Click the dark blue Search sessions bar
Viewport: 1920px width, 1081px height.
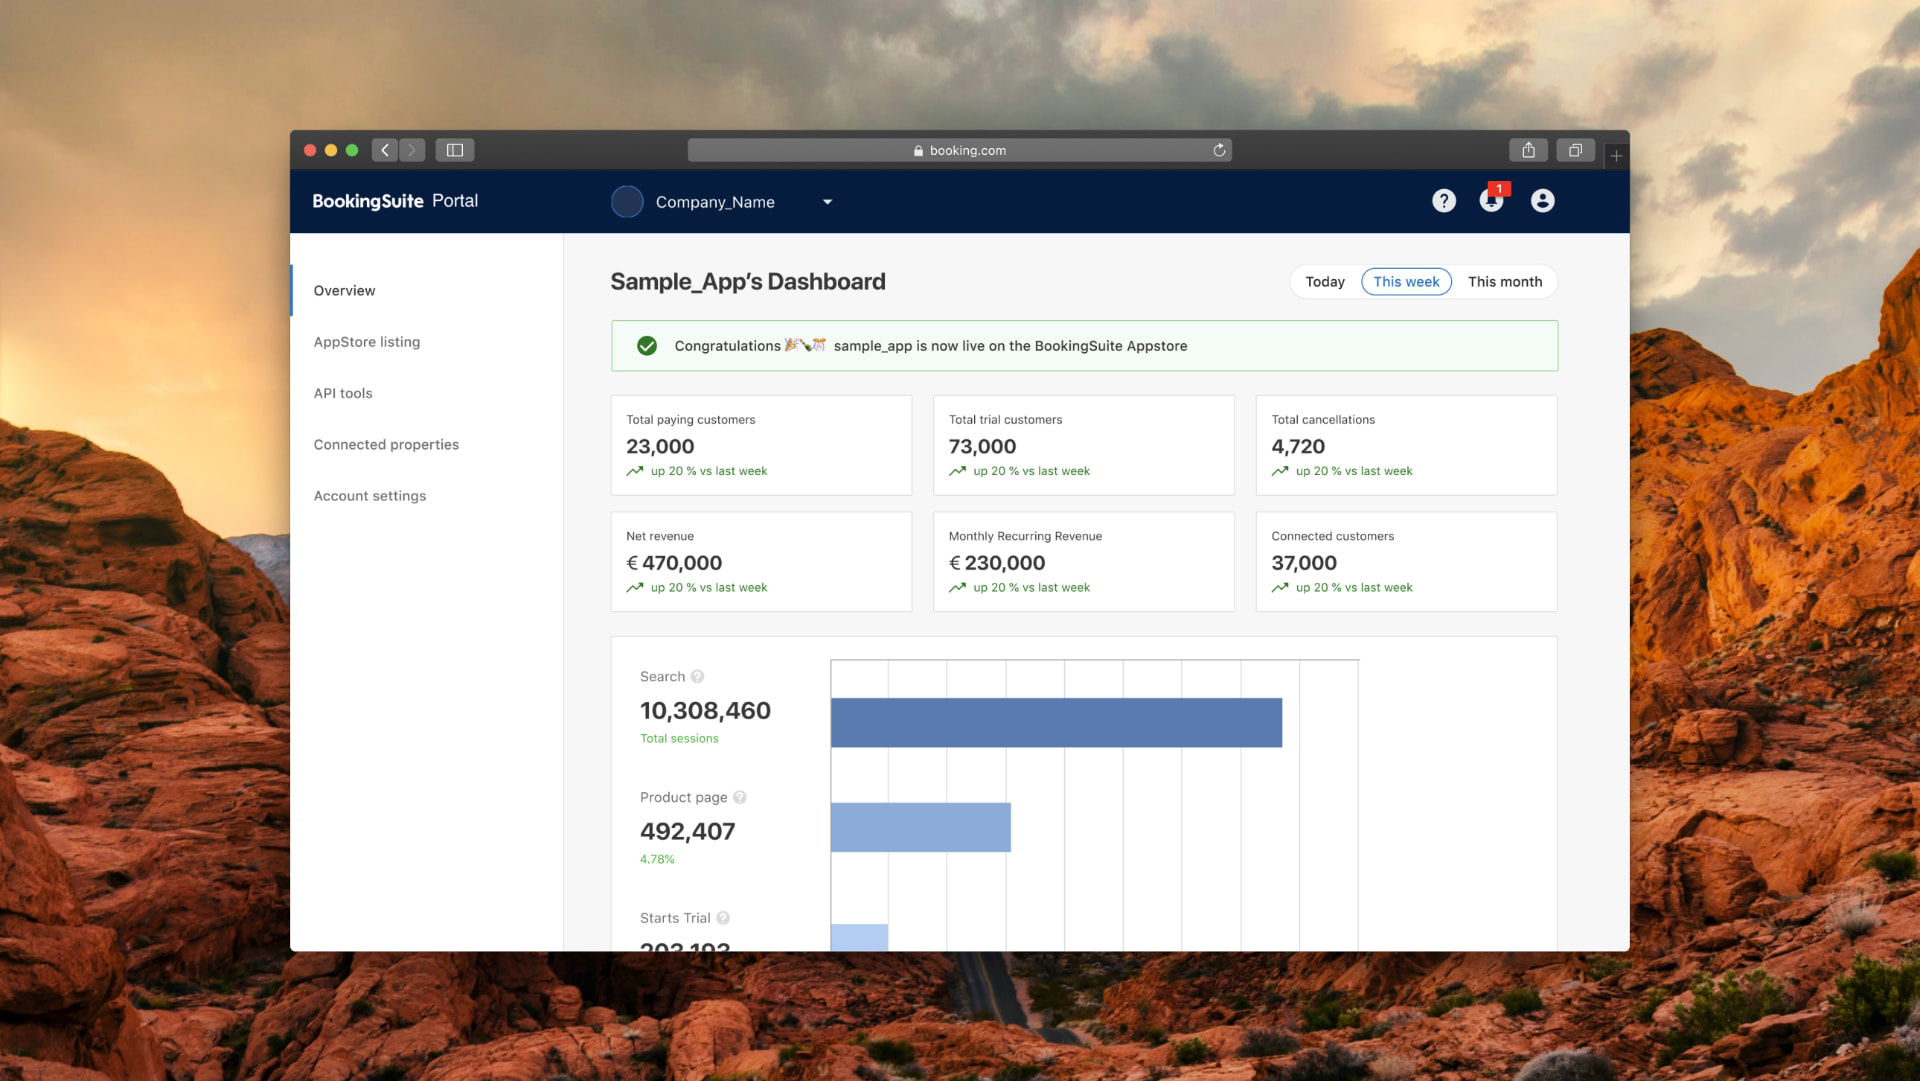[x=1056, y=722]
